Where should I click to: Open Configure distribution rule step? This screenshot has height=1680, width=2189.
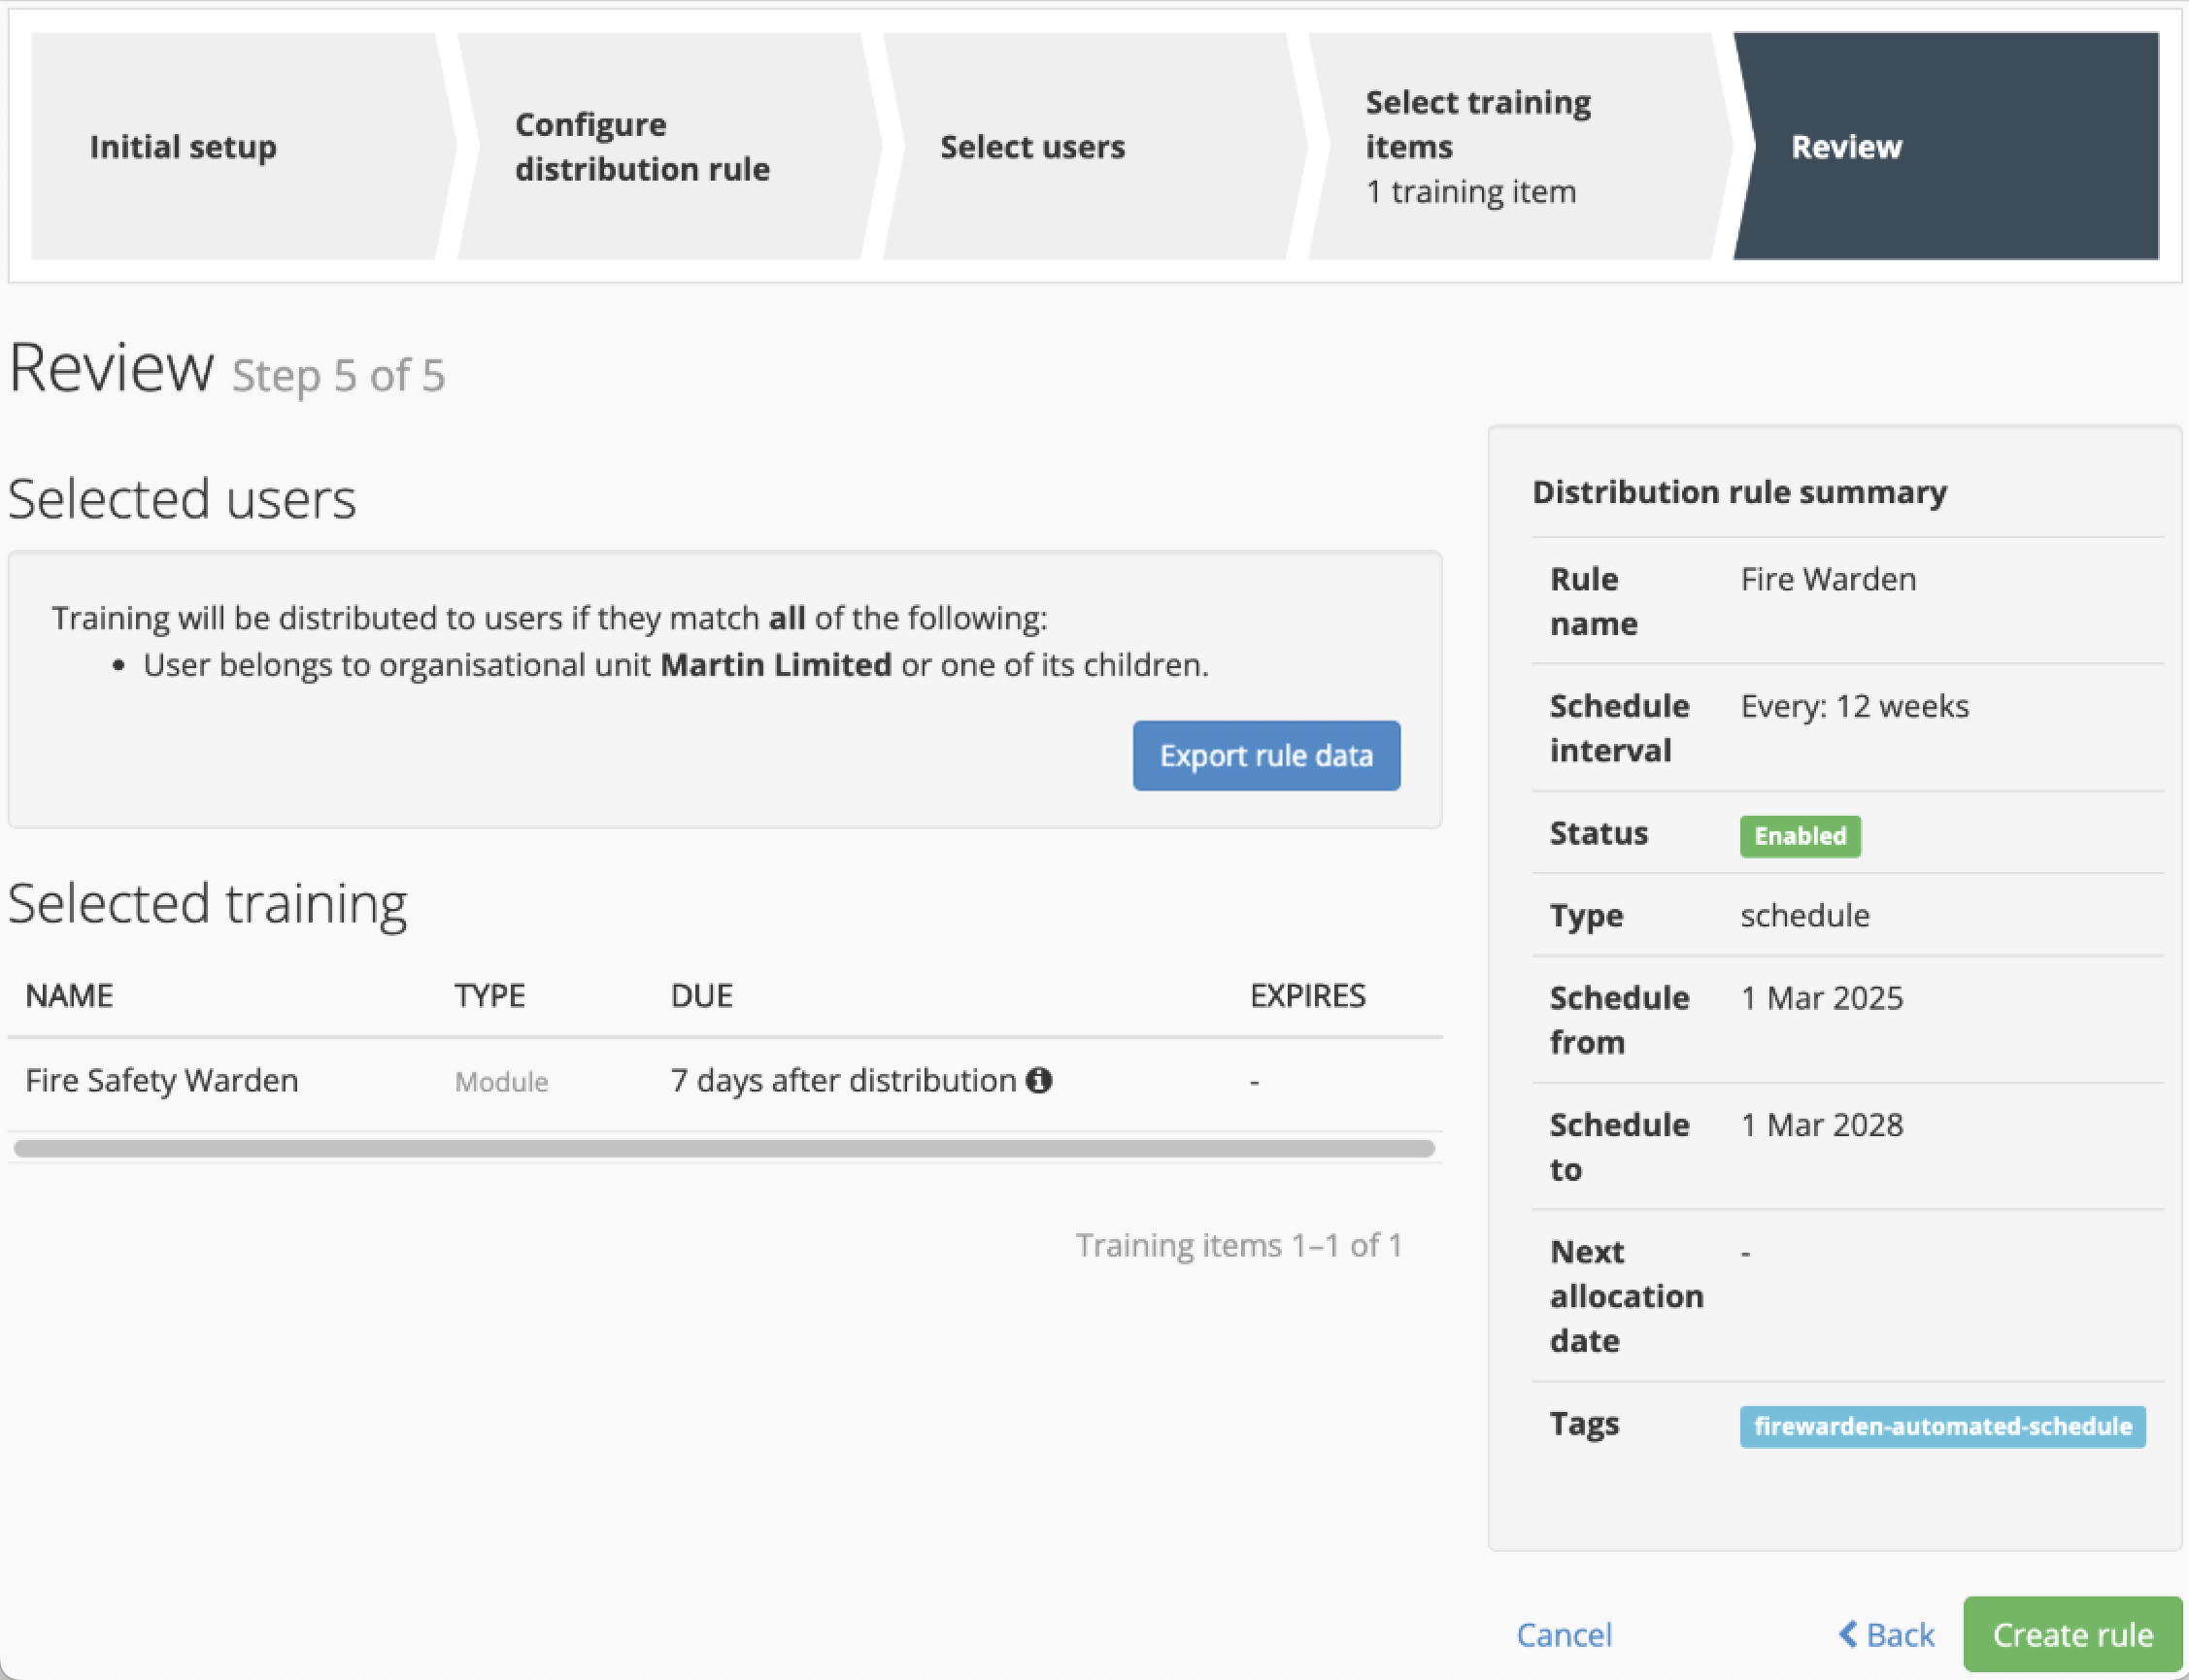tap(642, 147)
